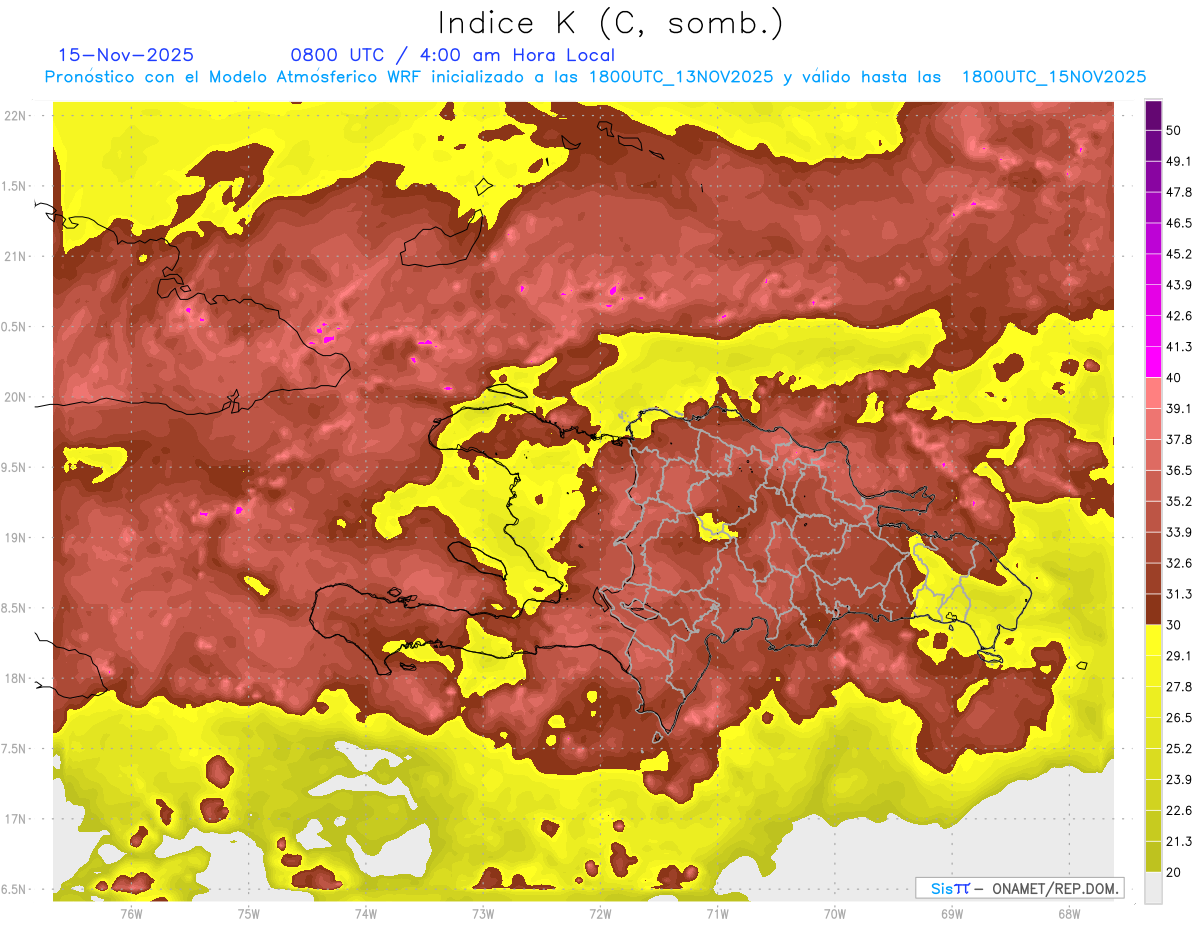Click the colorbar value "46.5"
The height and width of the screenshot is (927, 1200).
coord(1178,223)
